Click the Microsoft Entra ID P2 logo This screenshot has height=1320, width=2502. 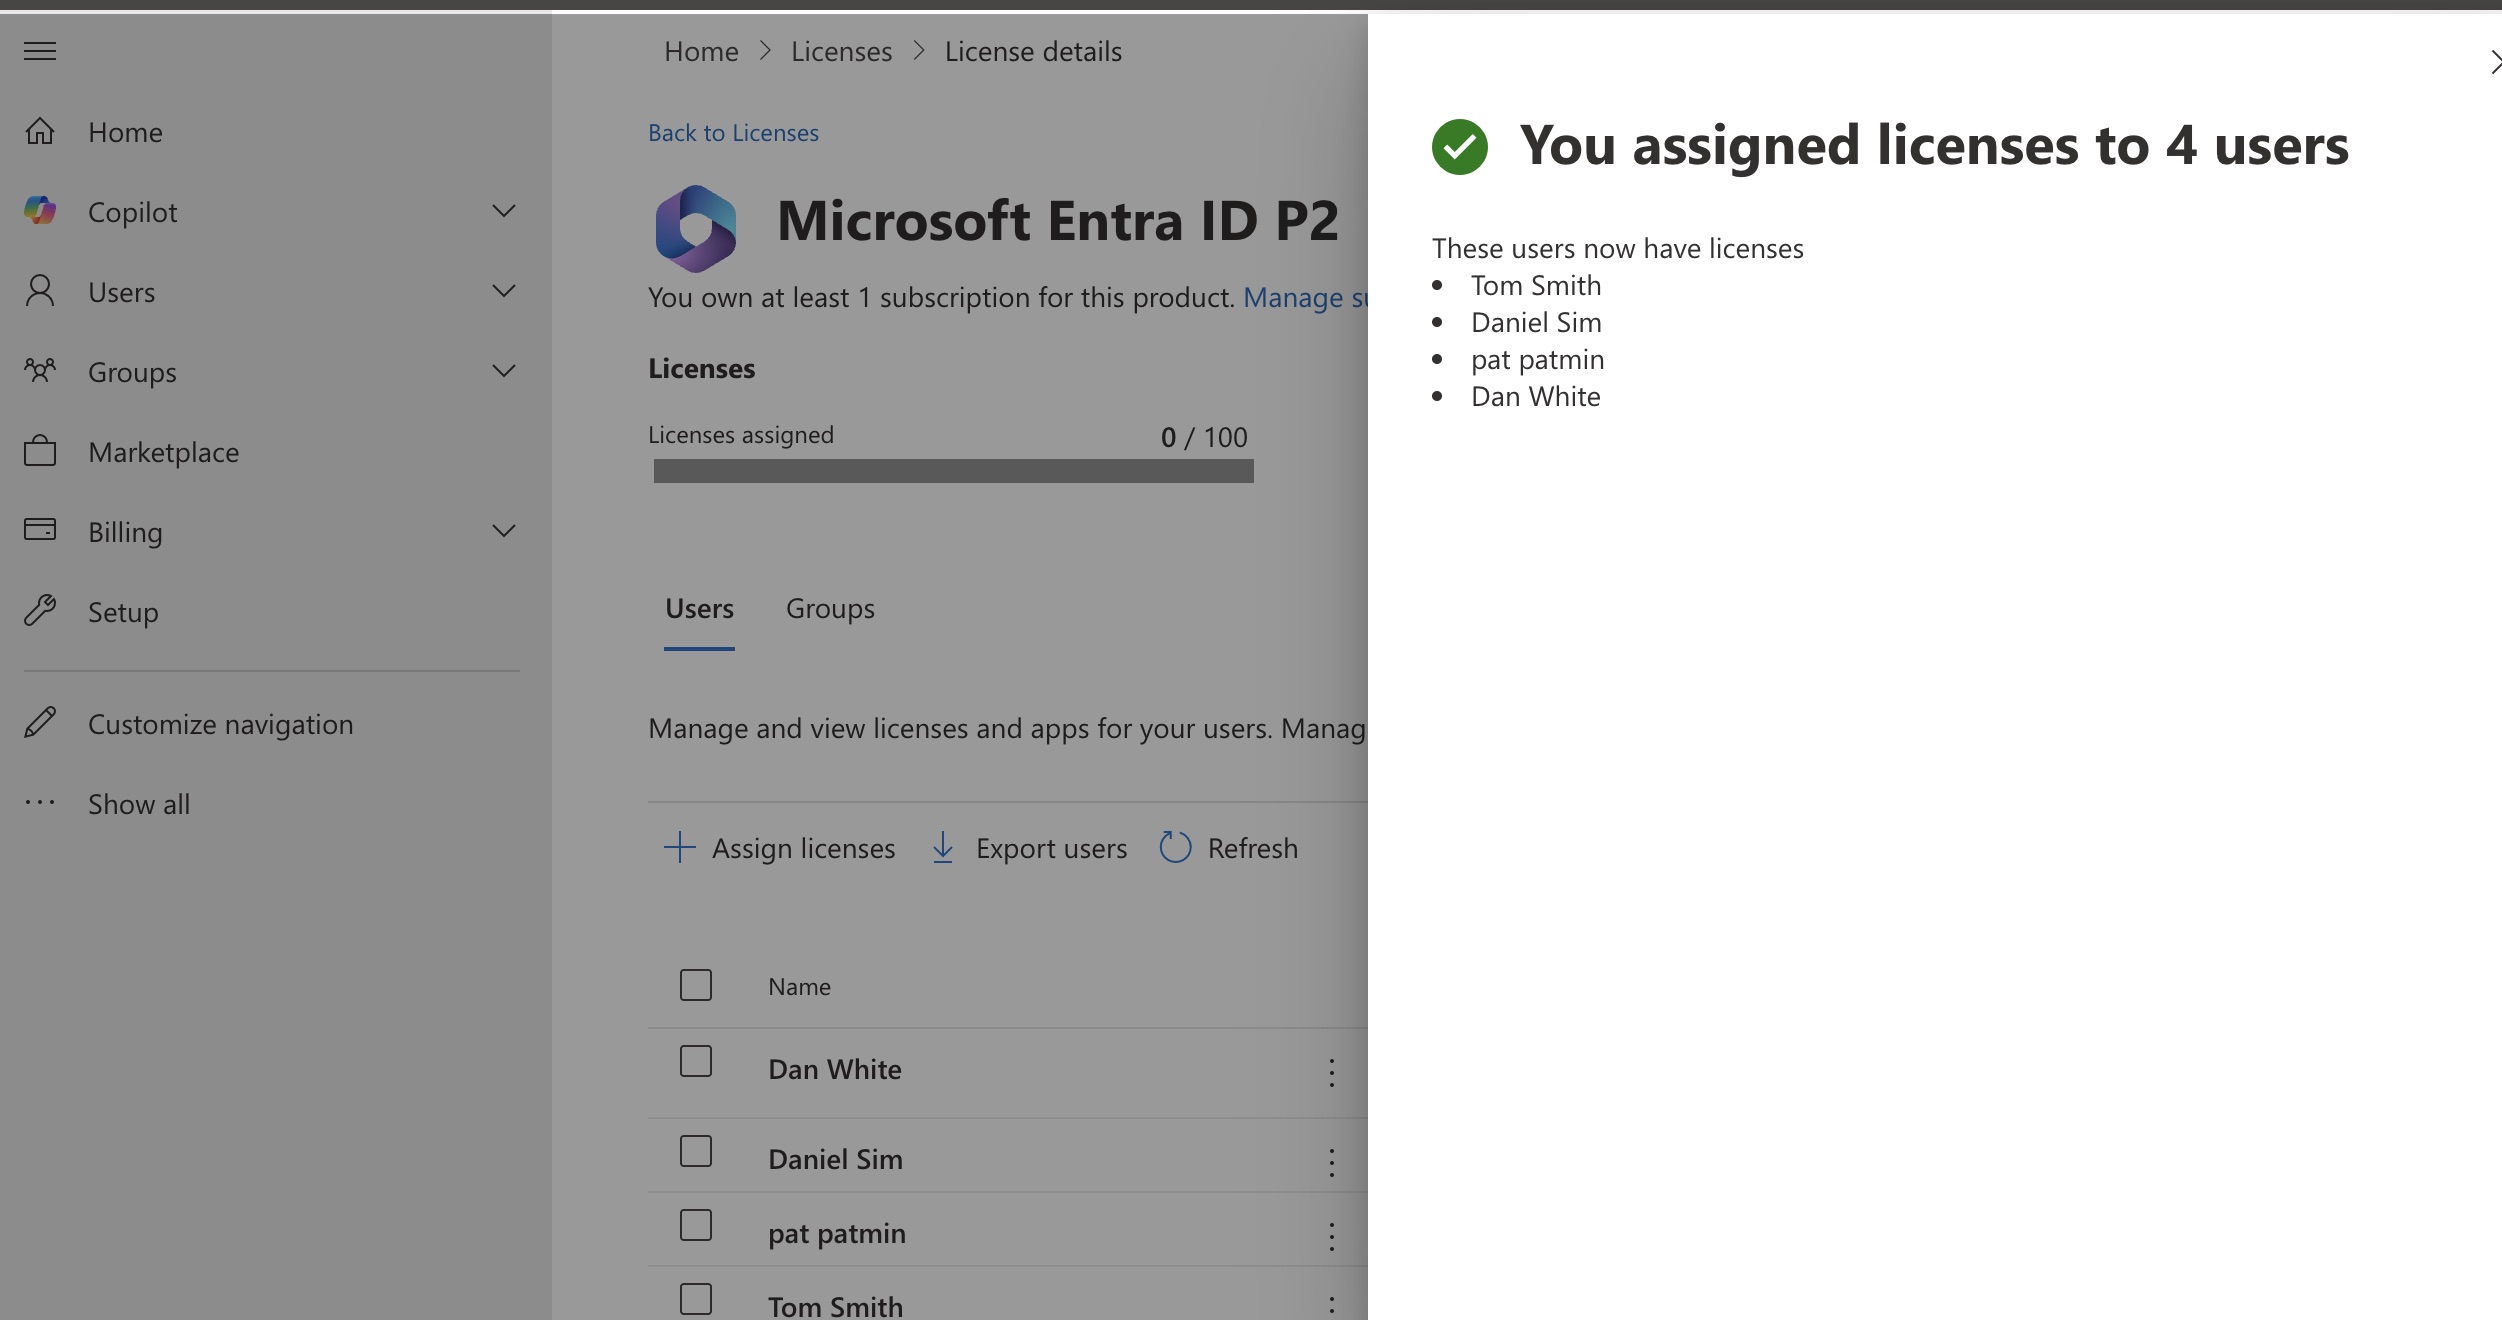pyautogui.click(x=696, y=229)
